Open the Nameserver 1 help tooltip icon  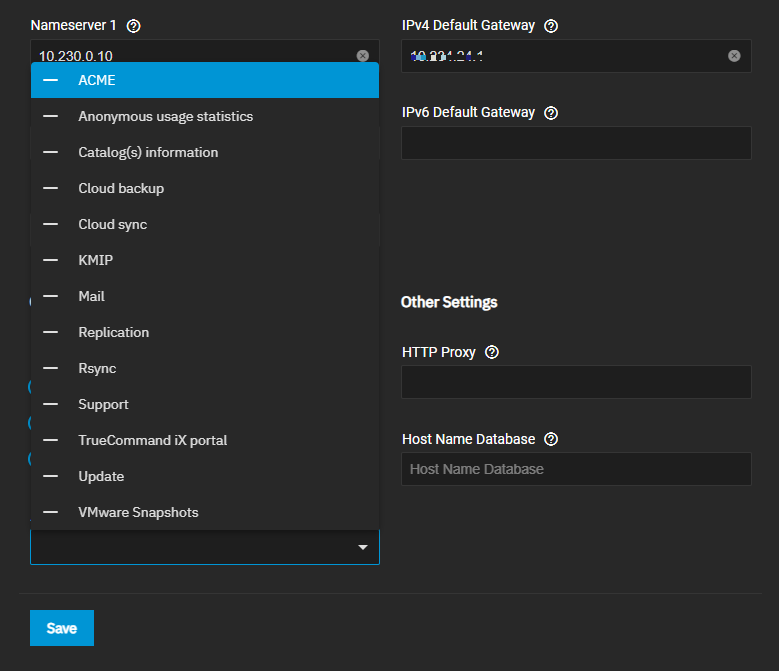pos(134,26)
